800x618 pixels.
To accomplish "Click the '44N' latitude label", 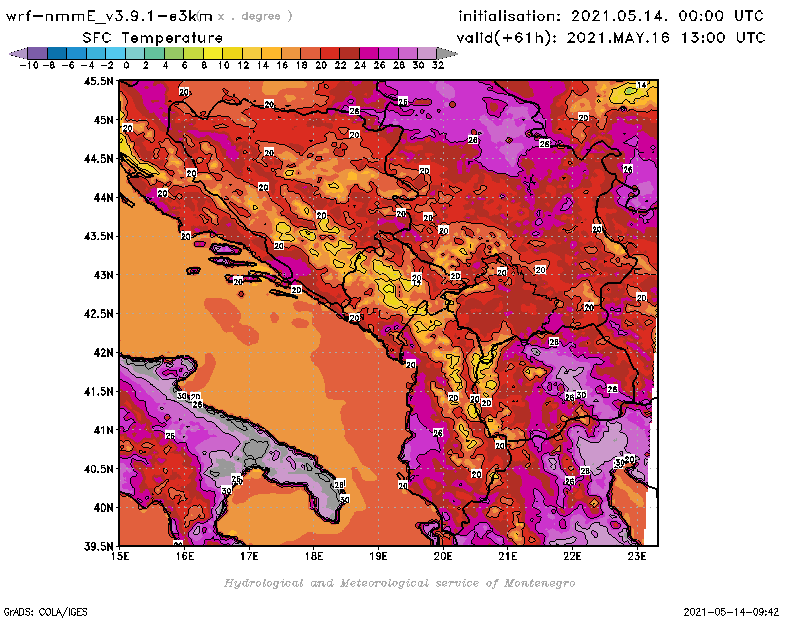I will 103,197.
